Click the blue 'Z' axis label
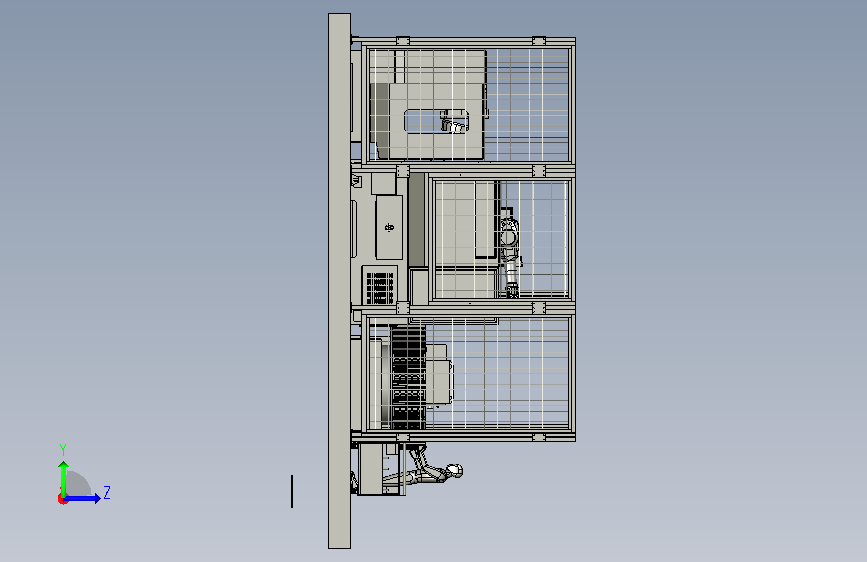 coord(107,492)
